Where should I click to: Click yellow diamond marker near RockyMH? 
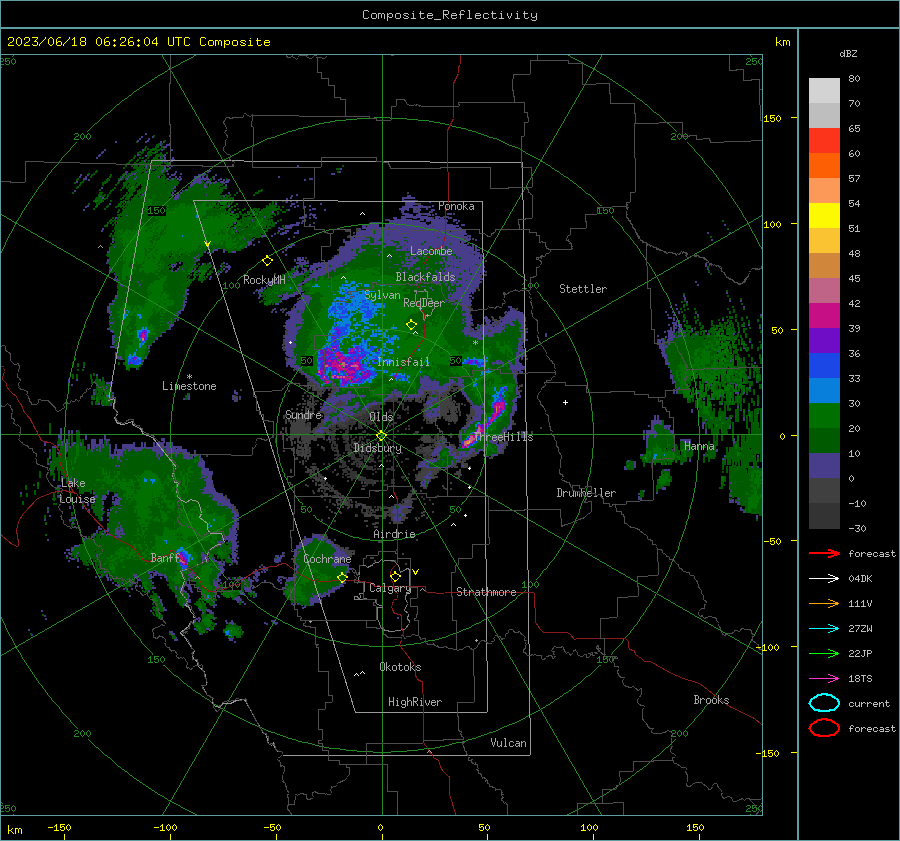coord(267,261)
